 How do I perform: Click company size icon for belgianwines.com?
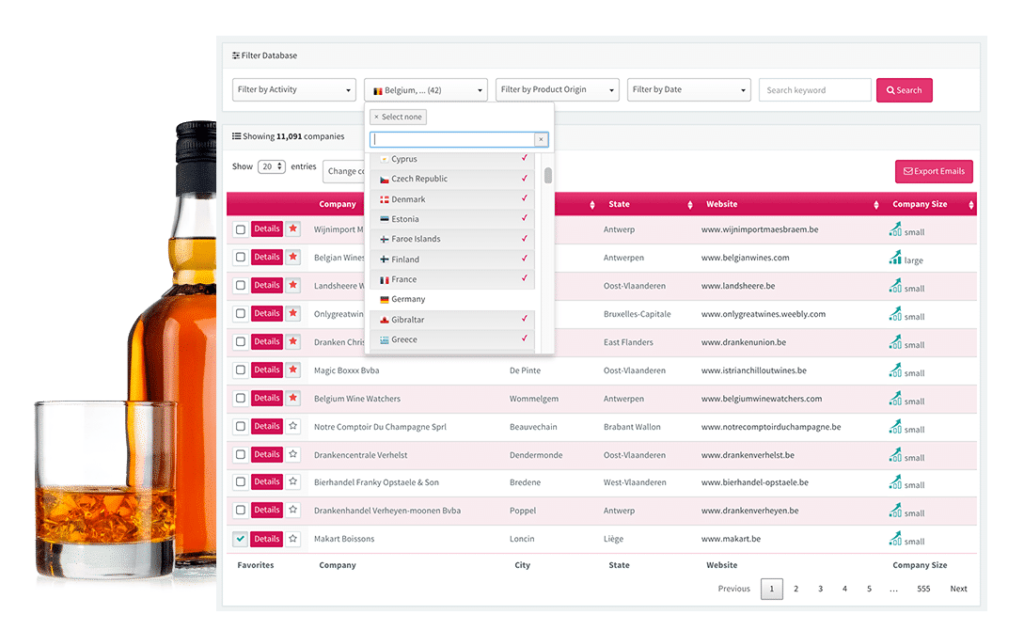tap(895, 258)
